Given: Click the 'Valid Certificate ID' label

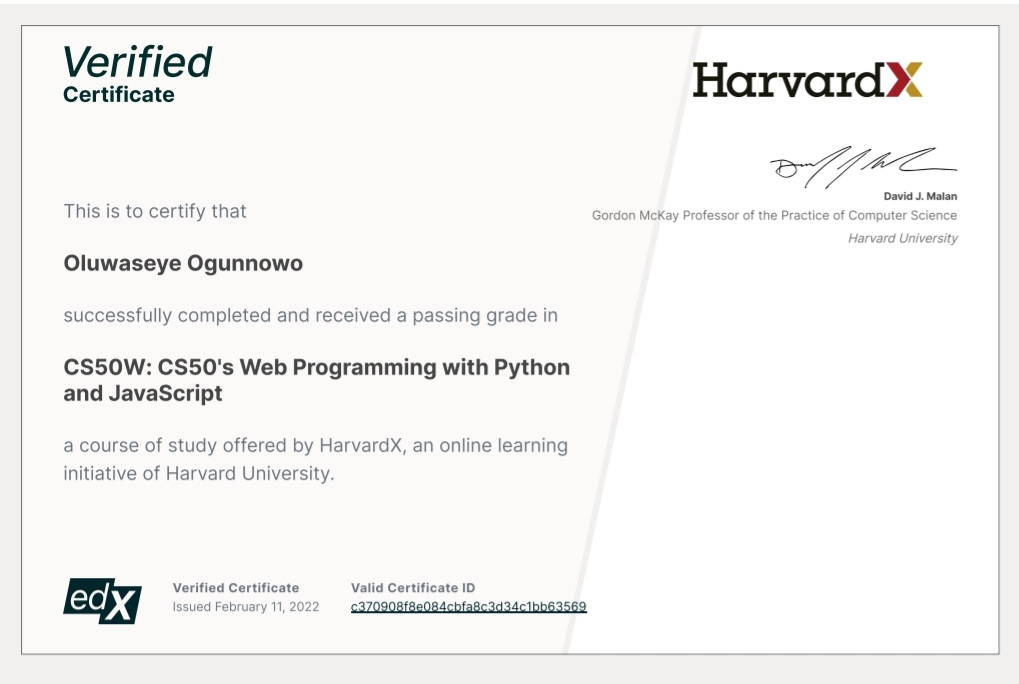Looking at the screenshot, I should pos(412,588).
